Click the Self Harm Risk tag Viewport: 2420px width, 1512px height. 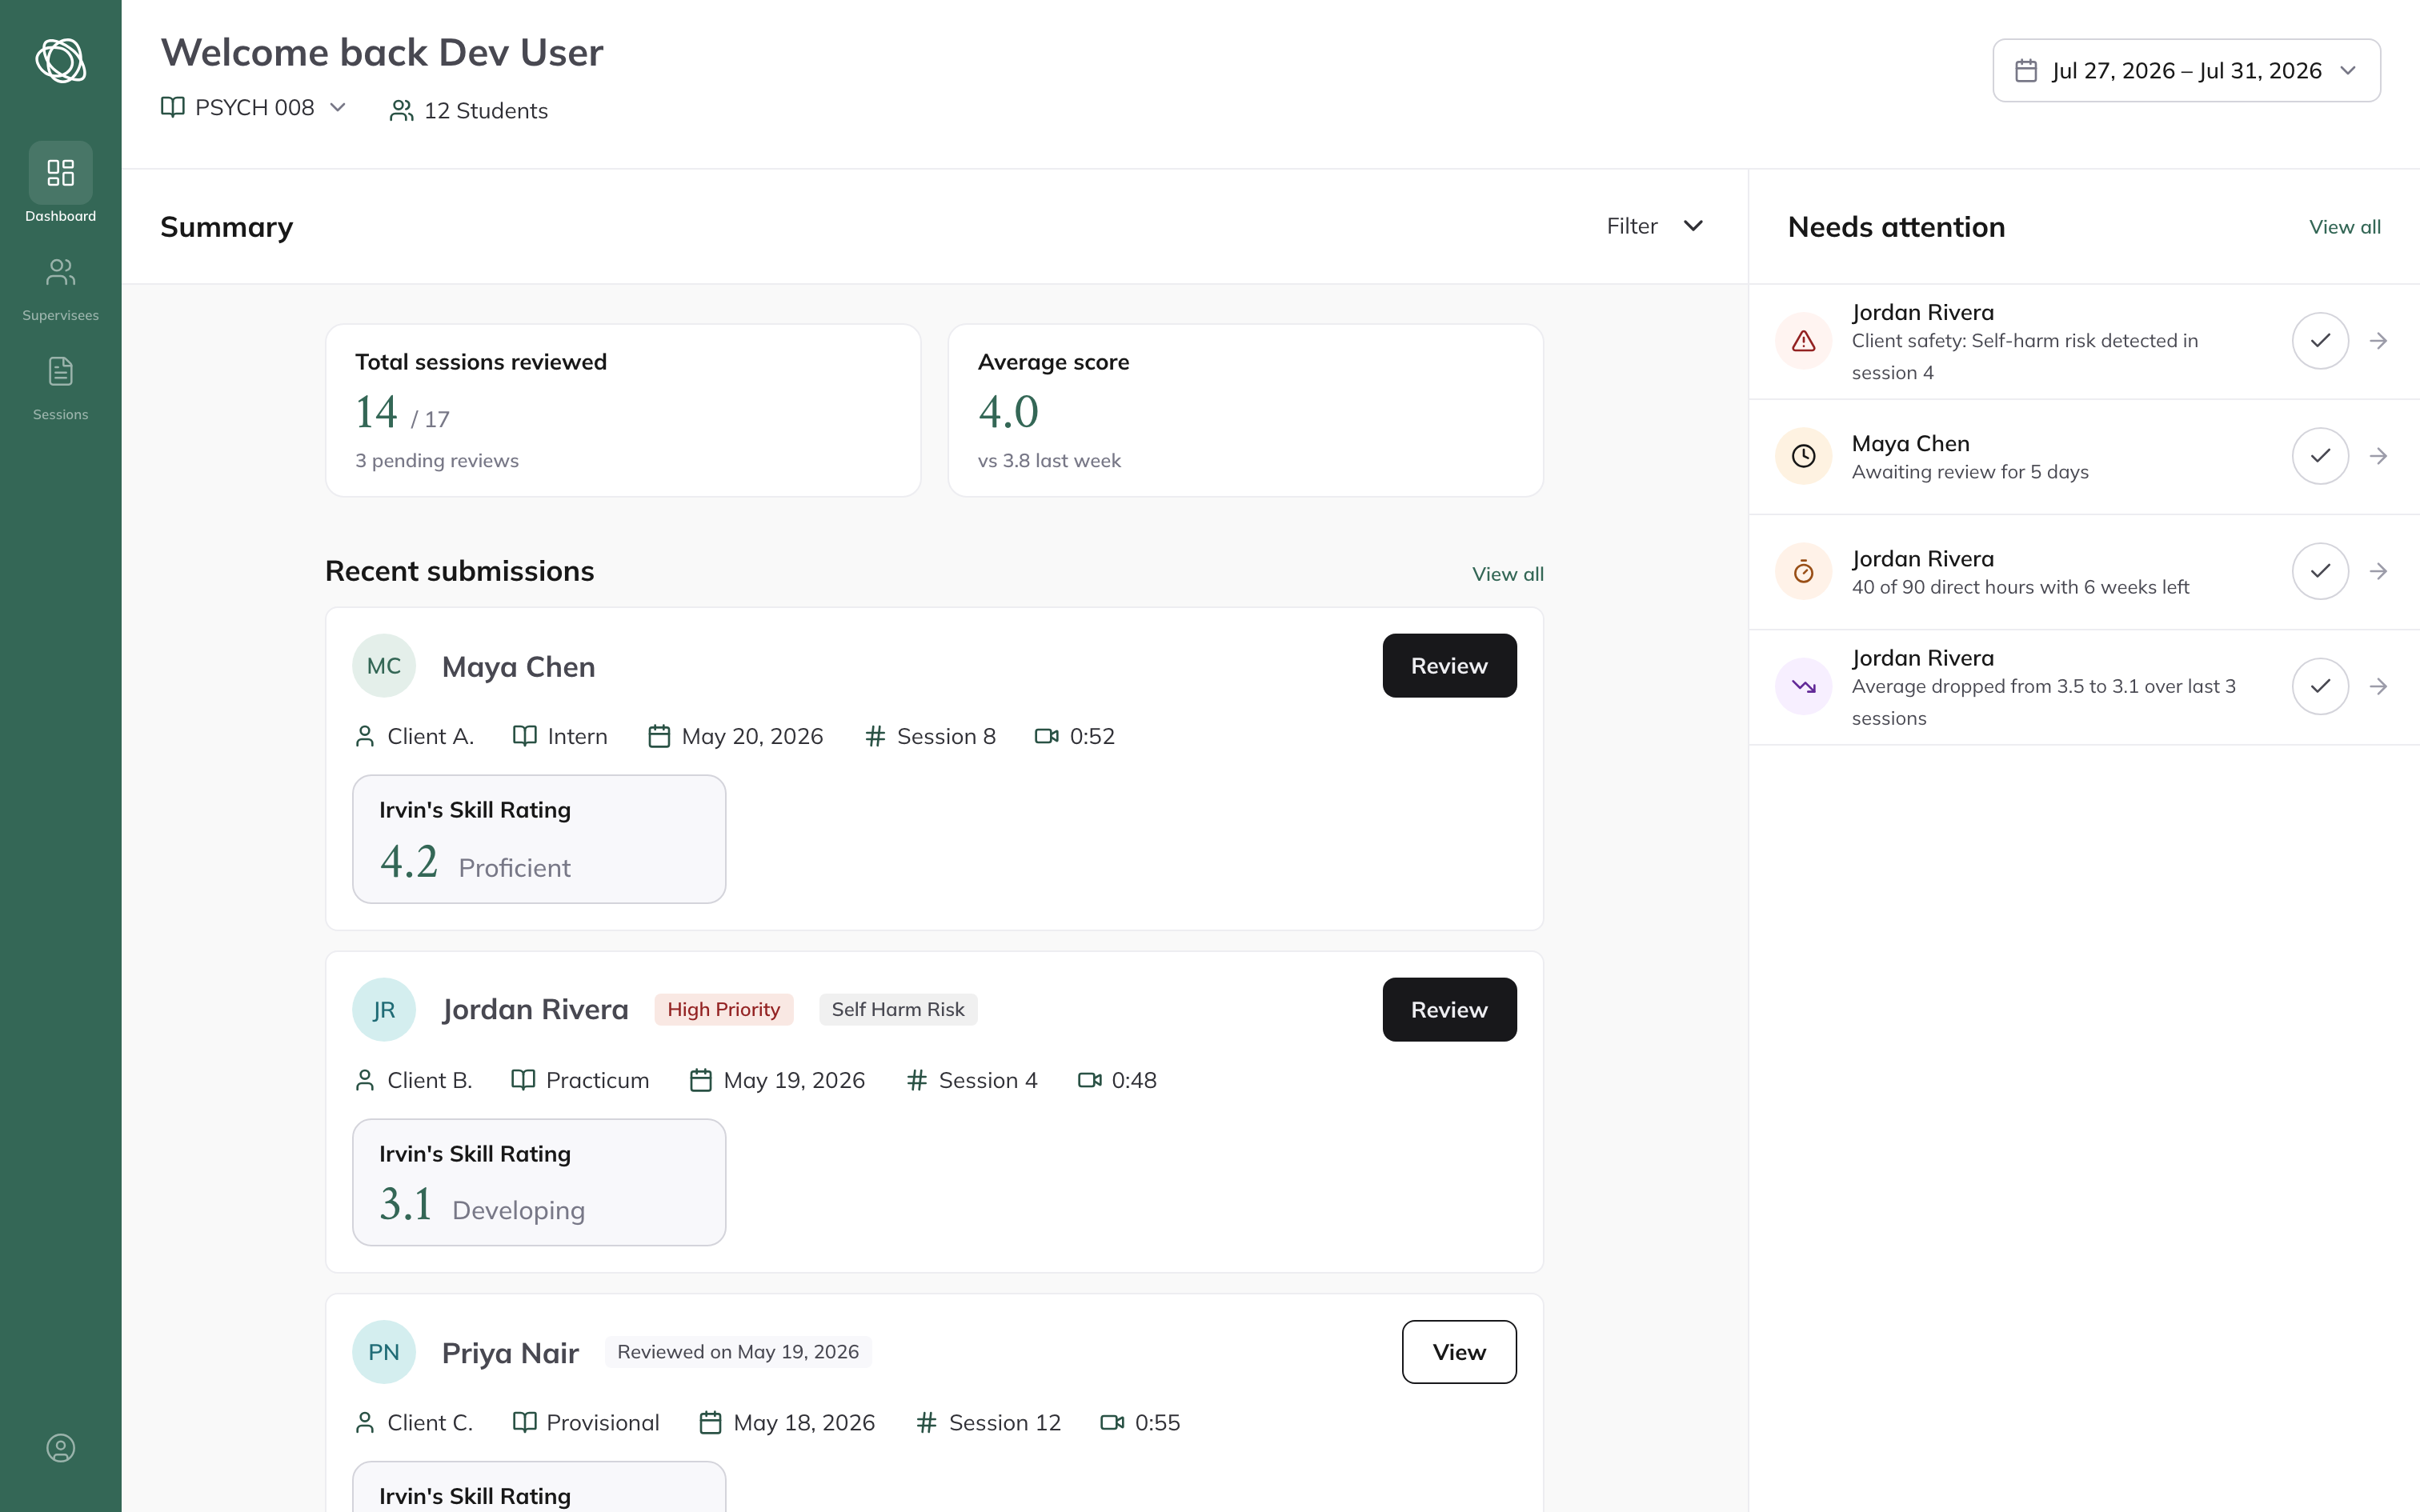coord(898,1010)
